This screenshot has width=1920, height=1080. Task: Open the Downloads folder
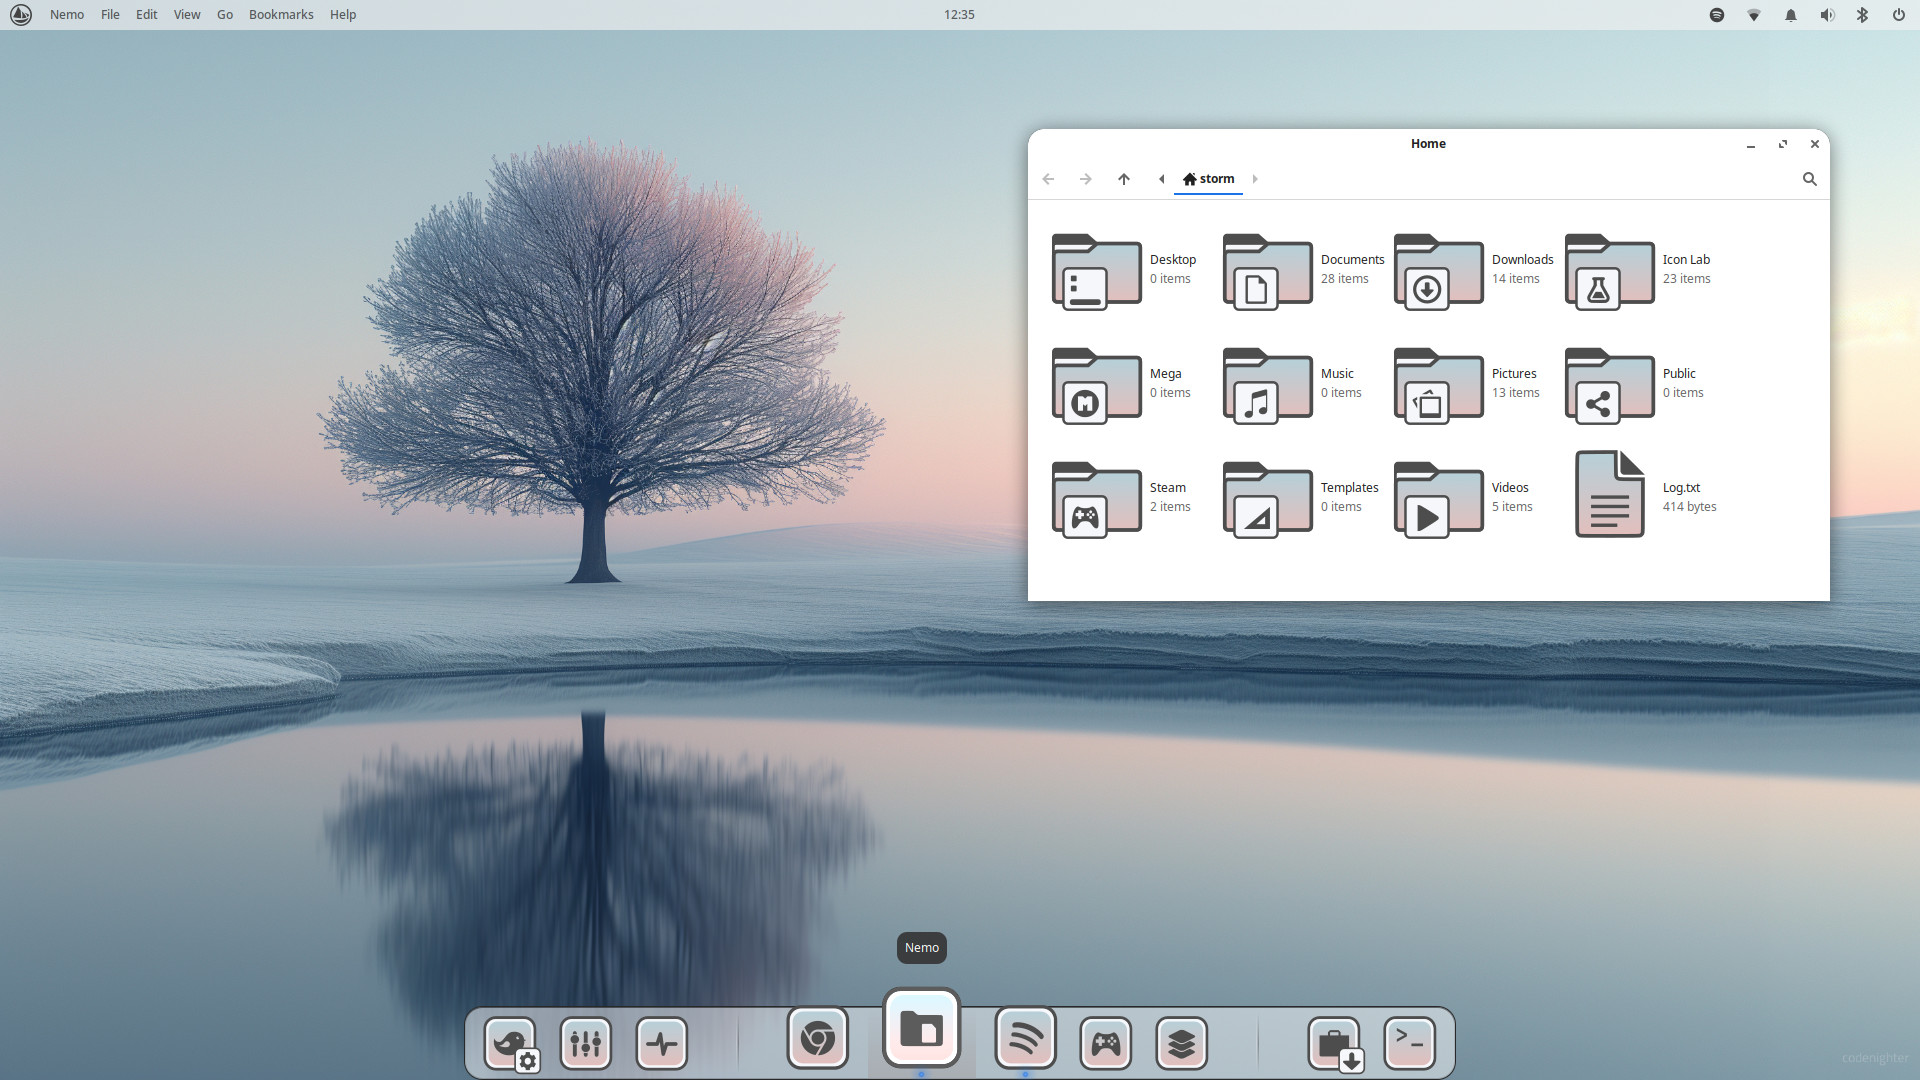(x=1438, y=272)
